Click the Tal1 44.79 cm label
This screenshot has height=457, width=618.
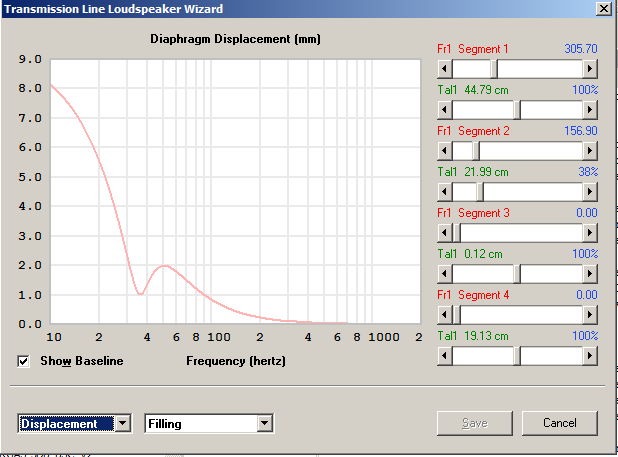click(473, 90)
